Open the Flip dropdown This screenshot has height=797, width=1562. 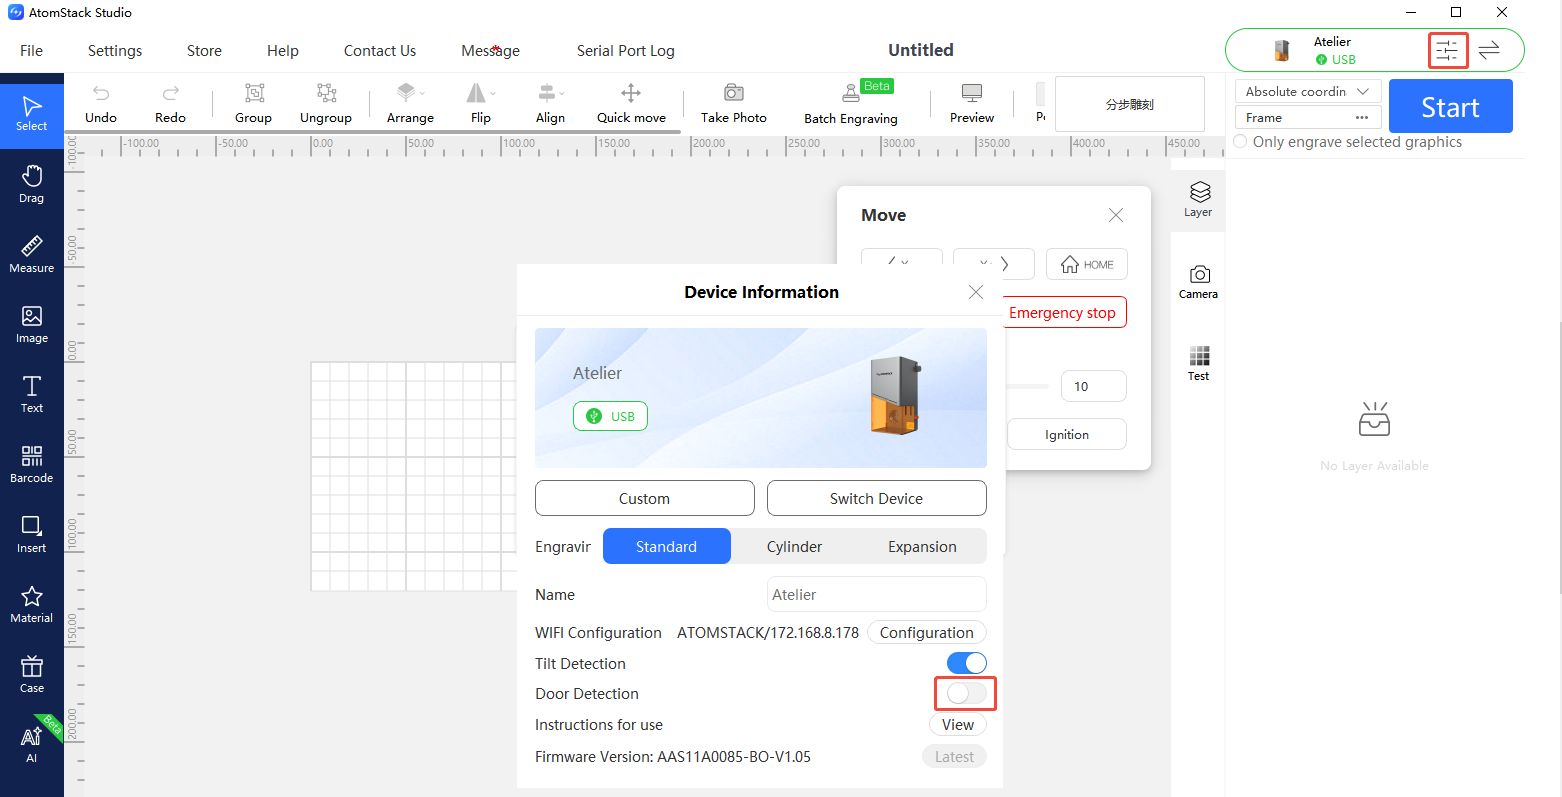pos(481,104)
